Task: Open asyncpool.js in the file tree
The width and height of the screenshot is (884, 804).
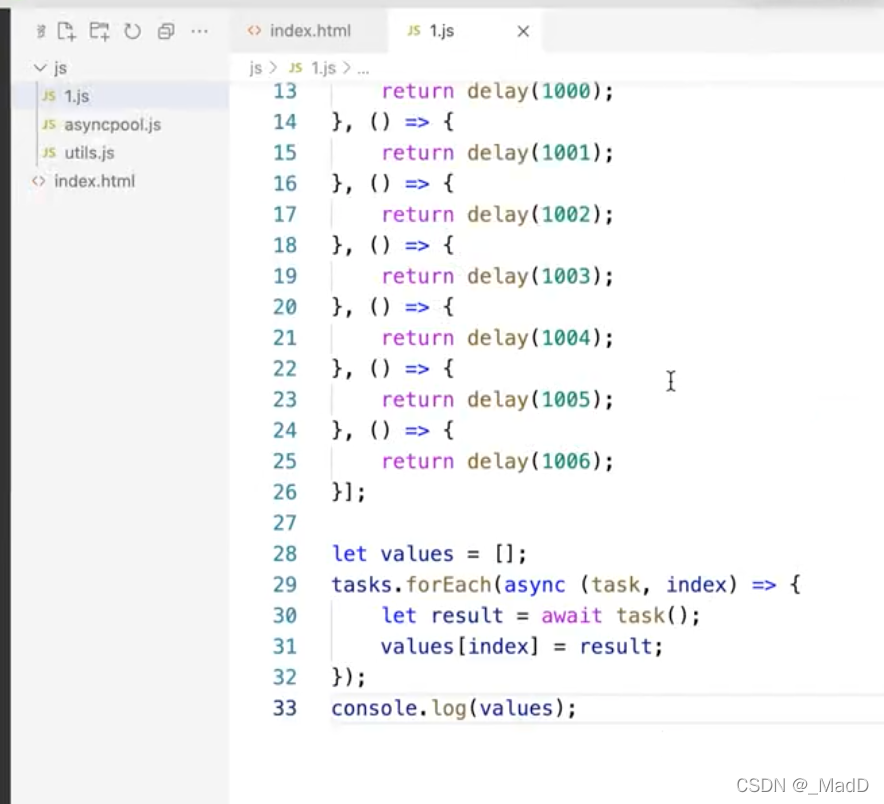Action: click(112, 125)
